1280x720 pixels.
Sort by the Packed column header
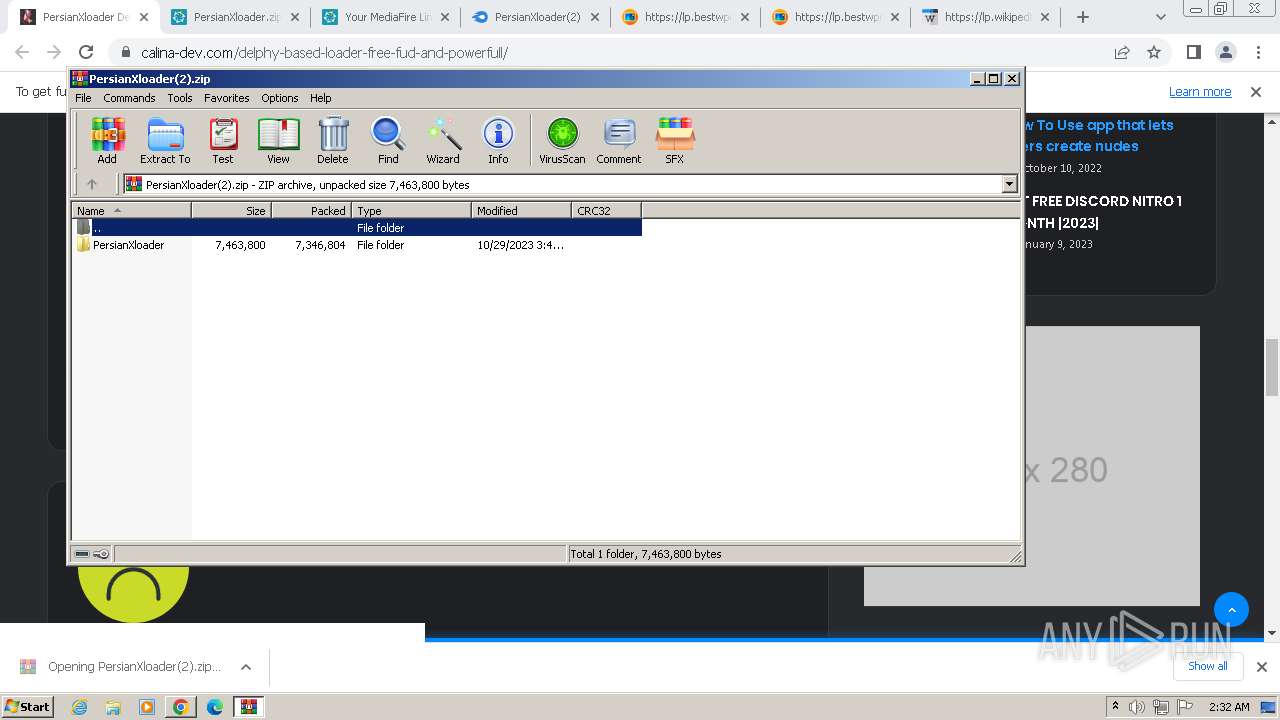coord(311,210)
